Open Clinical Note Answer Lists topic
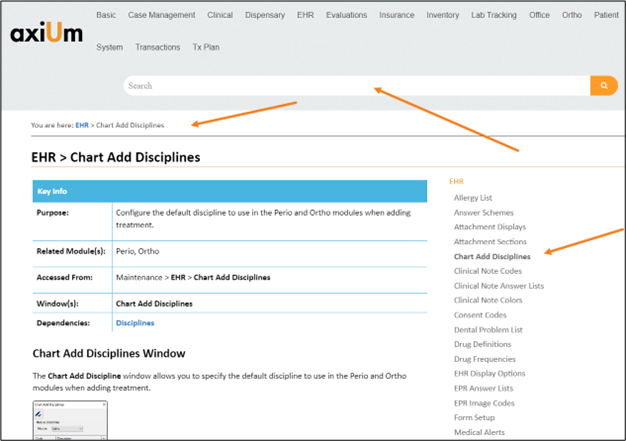This screenshot has height=441, width=626. [x=499, y=286]
